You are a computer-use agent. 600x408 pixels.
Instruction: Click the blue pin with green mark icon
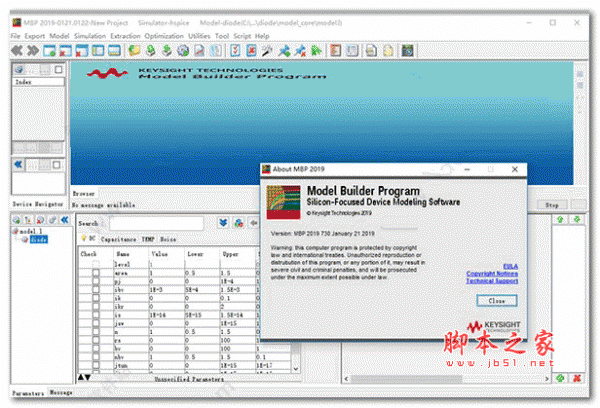[284, 51]
